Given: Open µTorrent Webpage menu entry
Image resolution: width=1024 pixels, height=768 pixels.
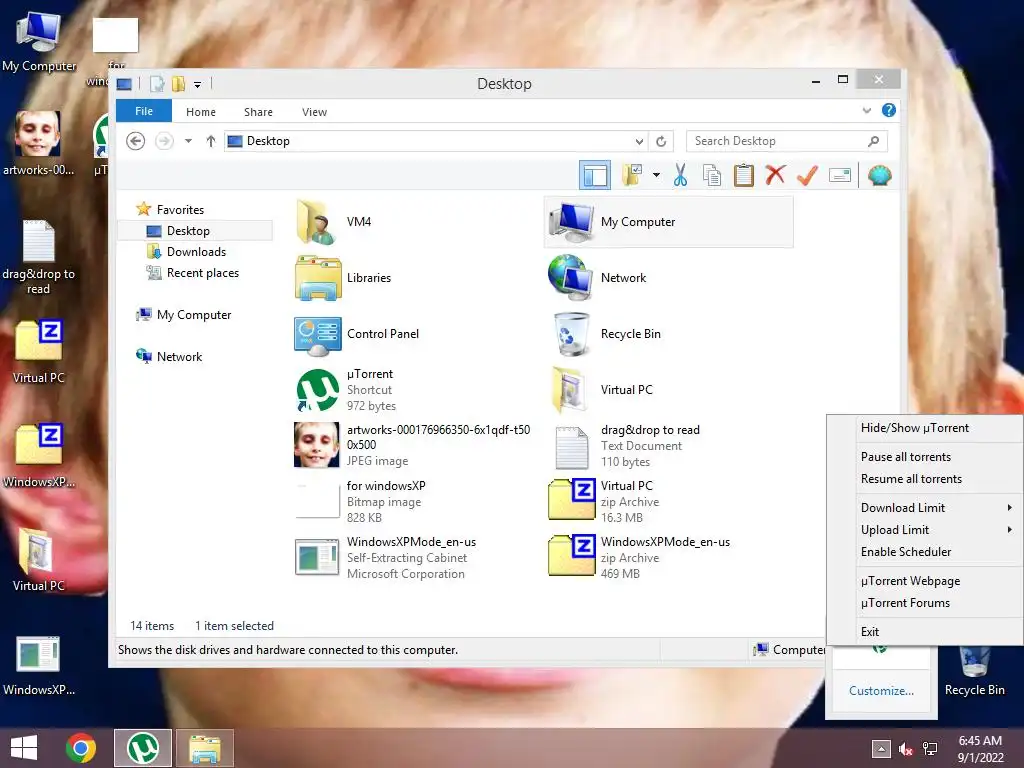Looking at the screenshot, I should [x=925, y=581].
